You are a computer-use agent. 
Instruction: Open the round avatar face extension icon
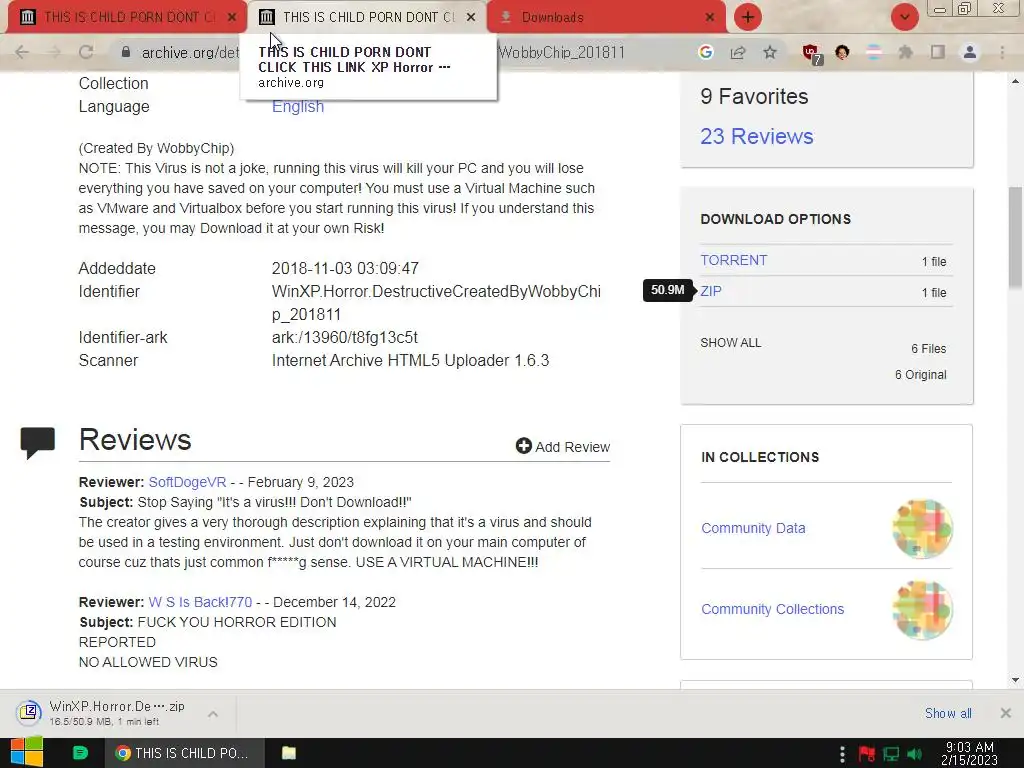(x=842, y=52)
